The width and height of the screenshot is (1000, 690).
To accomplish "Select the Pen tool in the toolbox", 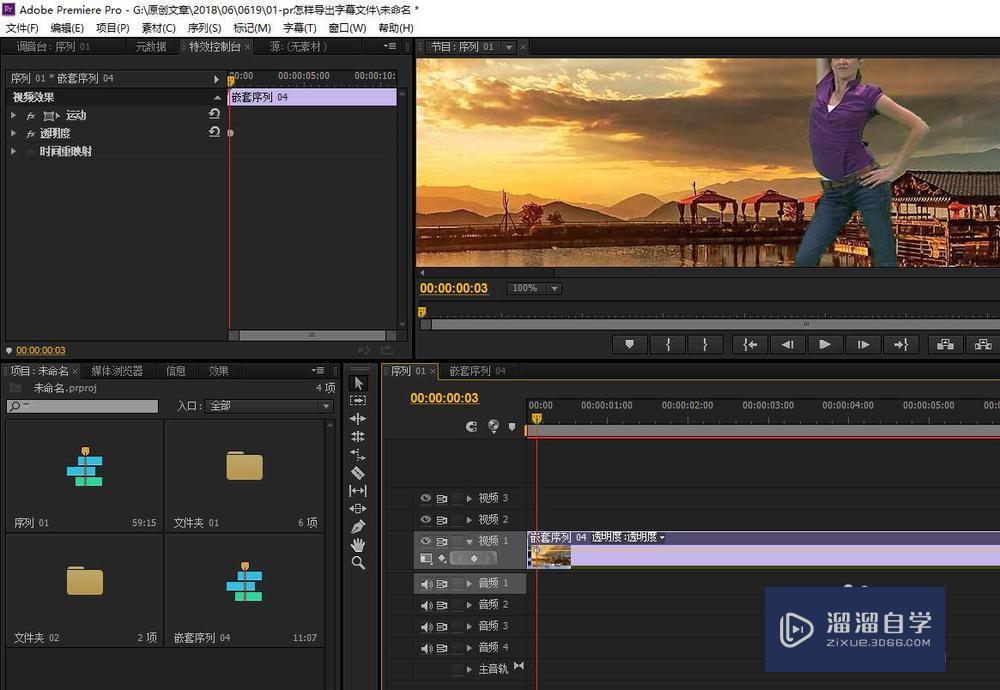I will pos(358,527).
